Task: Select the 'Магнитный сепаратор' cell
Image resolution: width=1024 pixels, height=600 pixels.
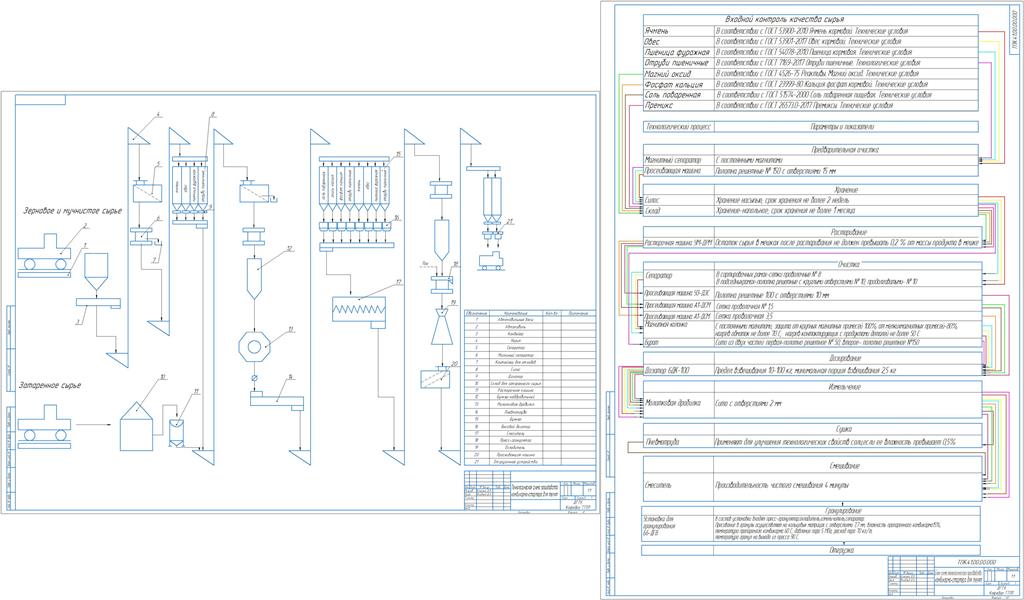Action: click(679, 160)
